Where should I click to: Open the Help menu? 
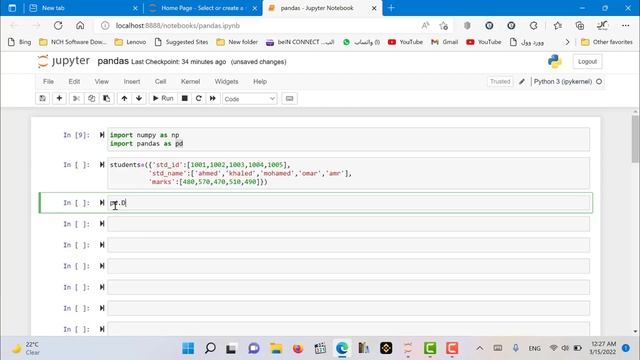[x=260, y=81]
